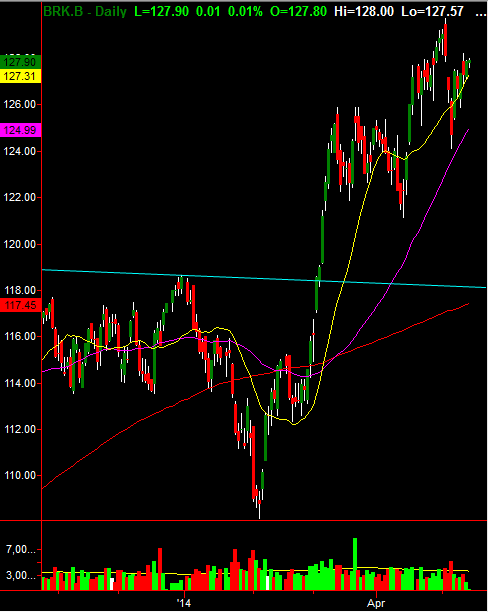This screenshot has height=612, width=488.
Task: Click the green 127.90 last price label
Action: [20, 62]
